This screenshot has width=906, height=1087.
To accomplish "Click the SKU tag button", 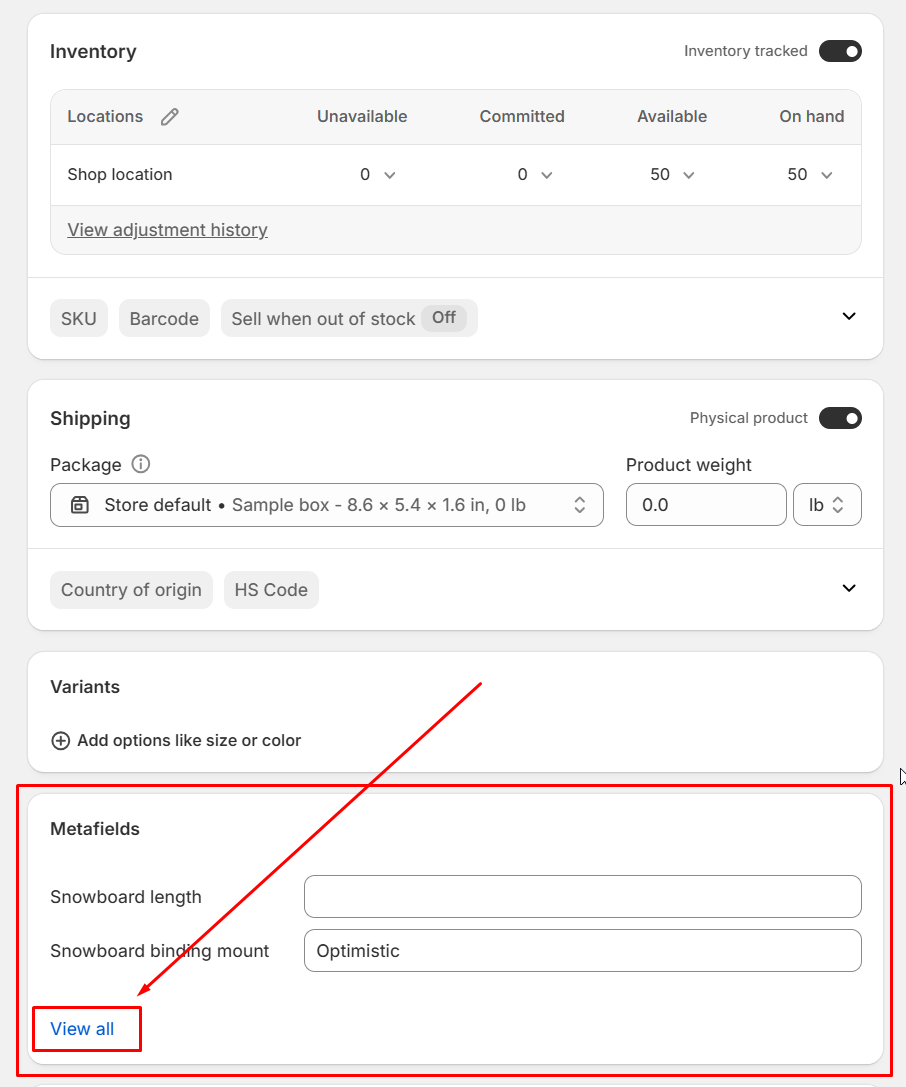I will pos(79,319).
